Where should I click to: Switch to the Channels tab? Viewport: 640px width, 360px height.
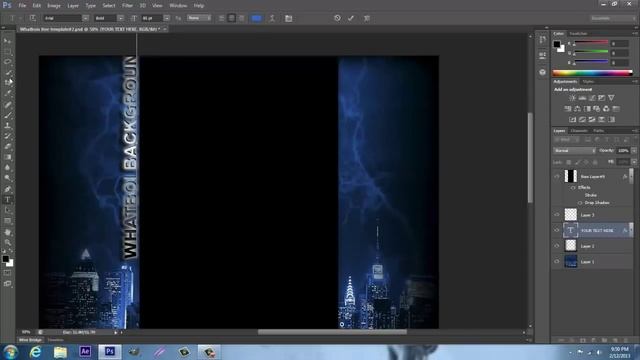pyautogui.click(x=579, y=131)
